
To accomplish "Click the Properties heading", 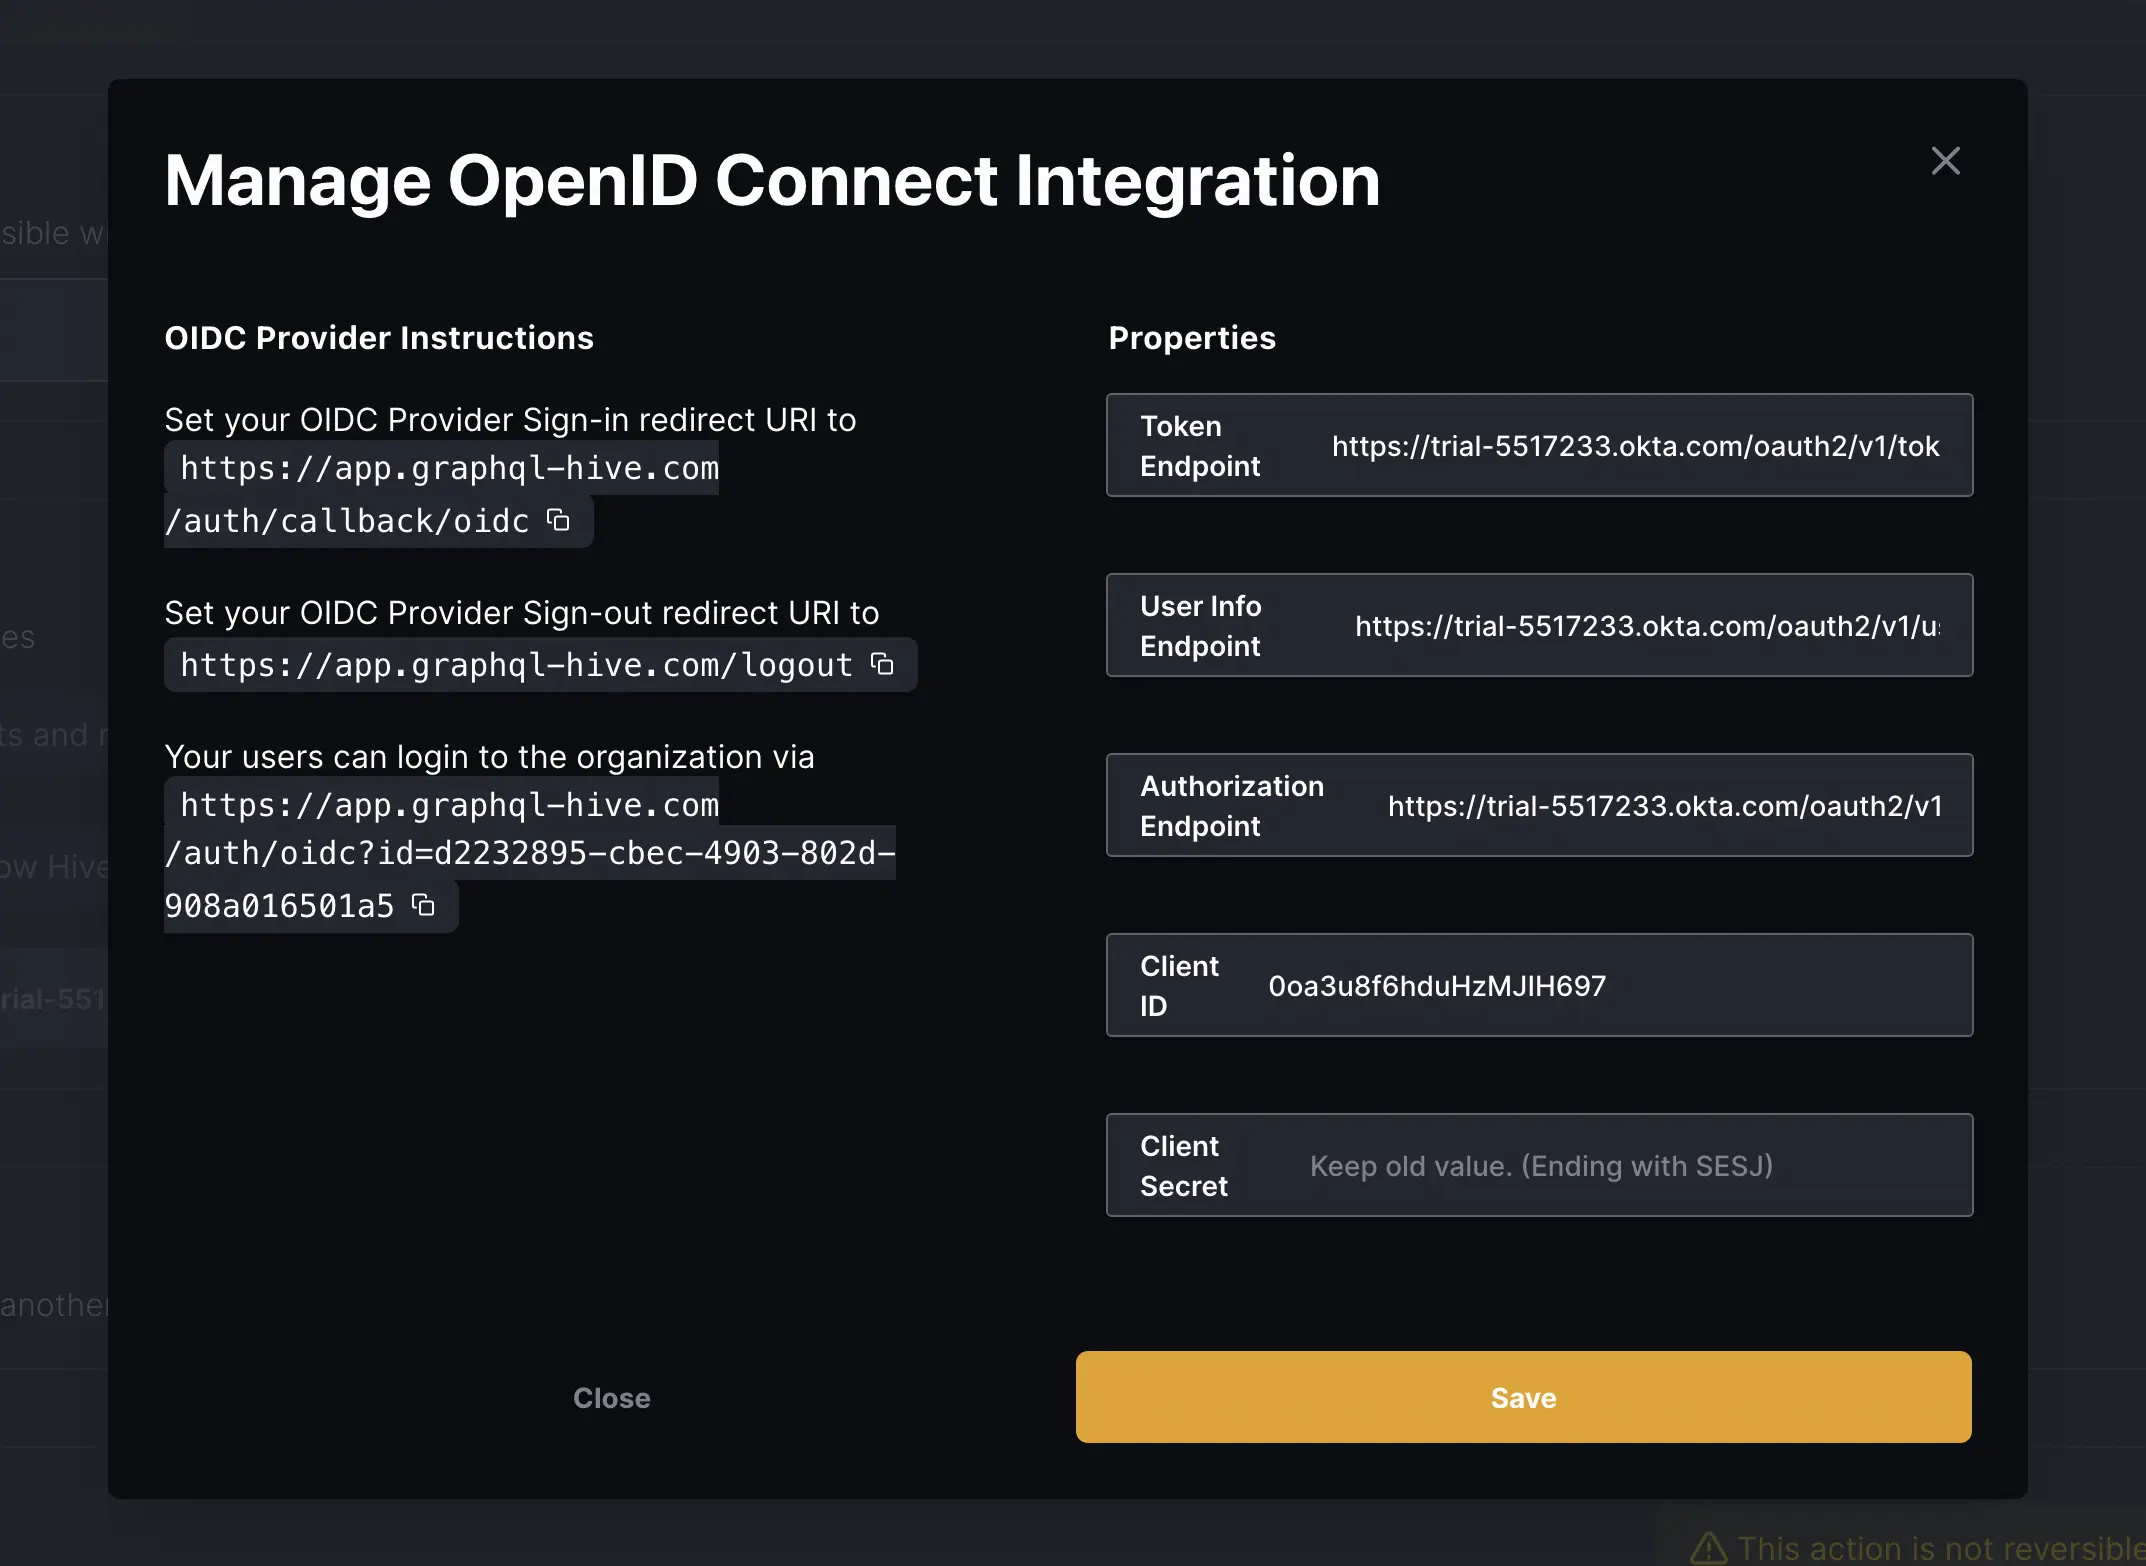I will 1192,338.
